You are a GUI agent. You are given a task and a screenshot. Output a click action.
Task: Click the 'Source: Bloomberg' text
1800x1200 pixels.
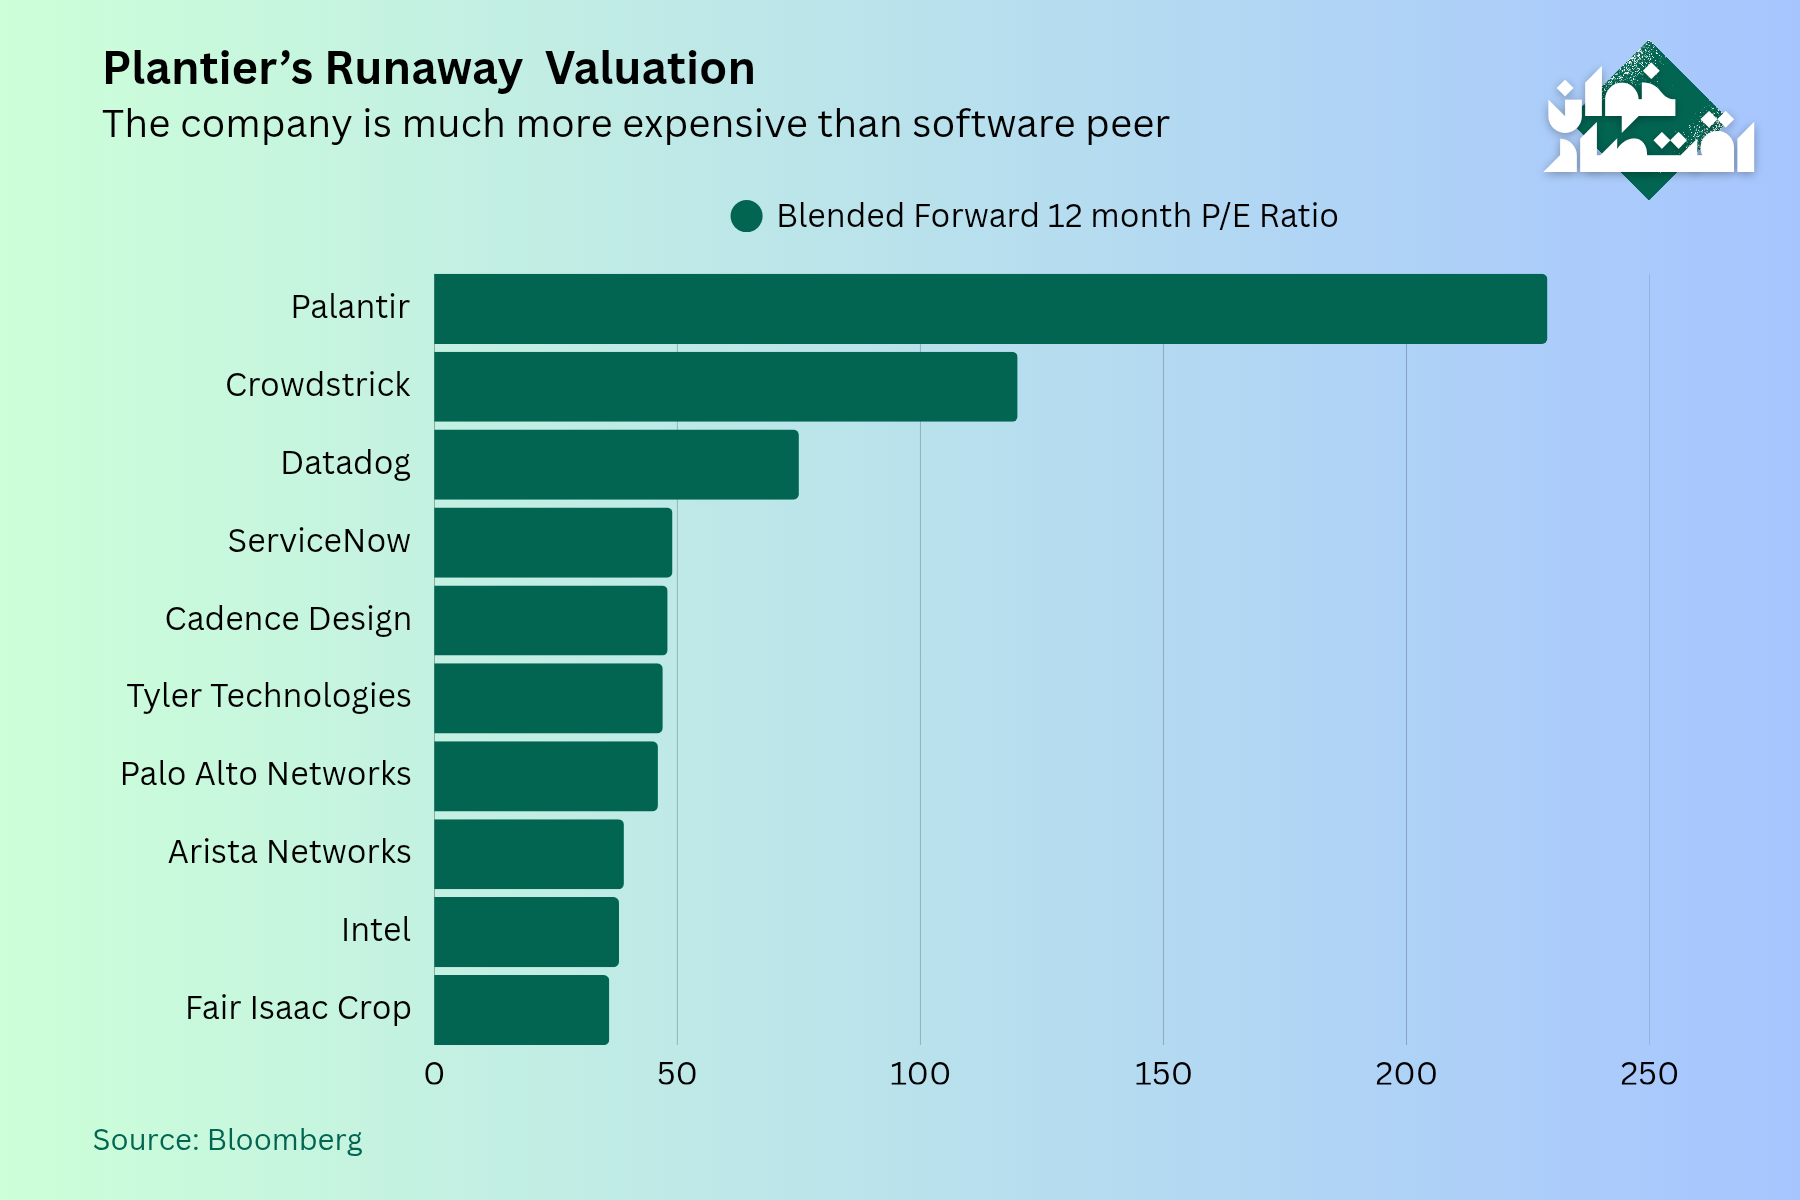click(x=228, y=1141)
